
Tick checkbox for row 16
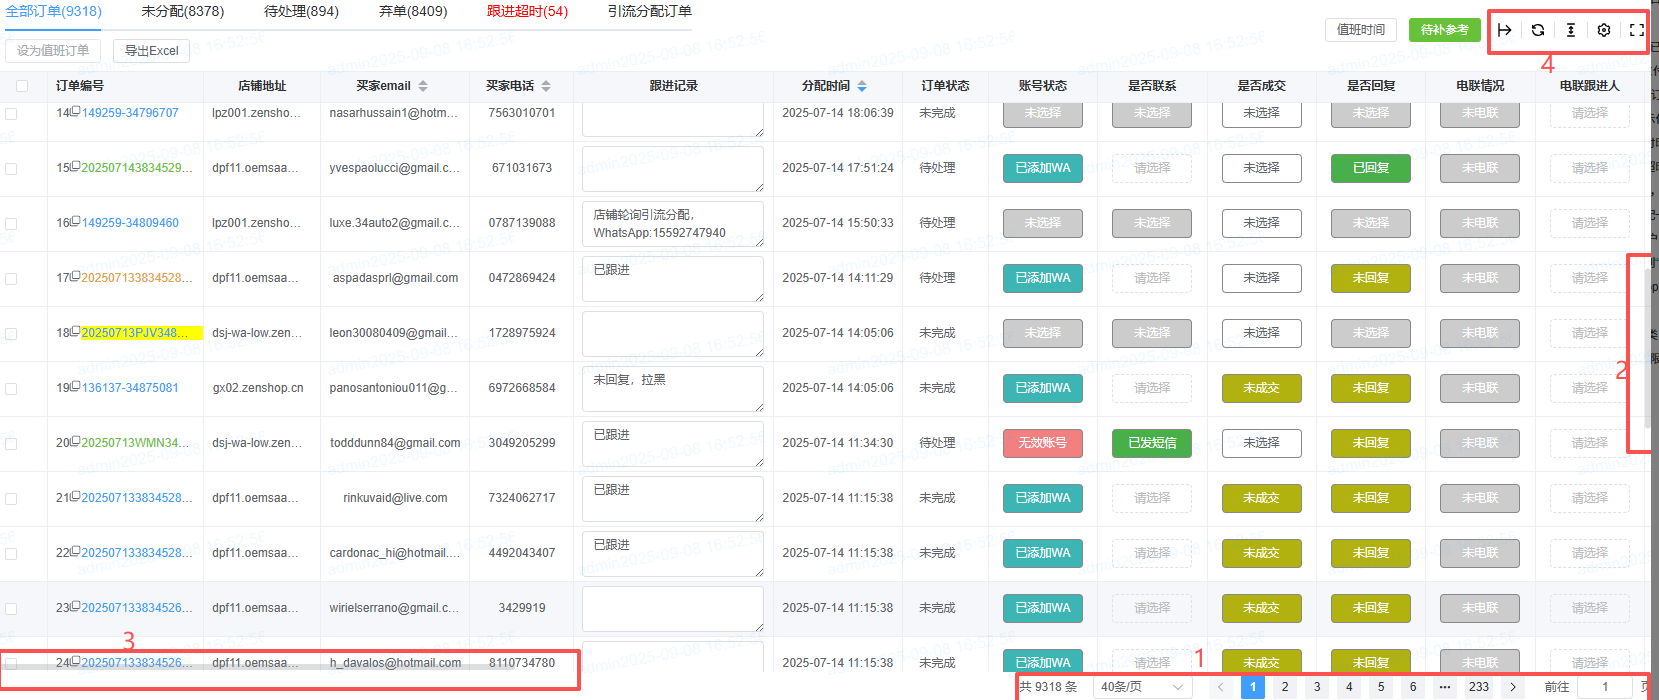tap(11, 224)
